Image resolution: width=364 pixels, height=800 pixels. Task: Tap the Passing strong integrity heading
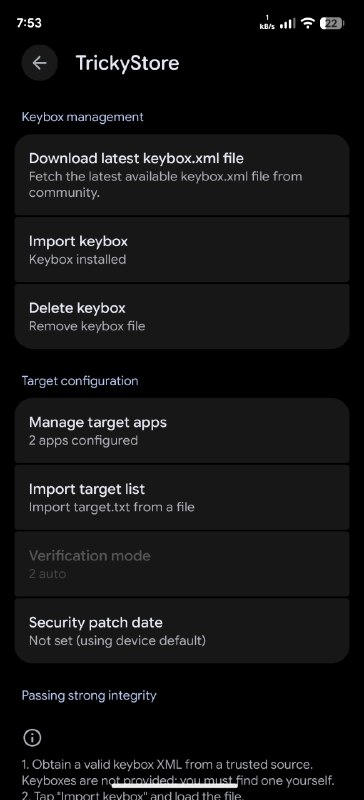point(89,695)
